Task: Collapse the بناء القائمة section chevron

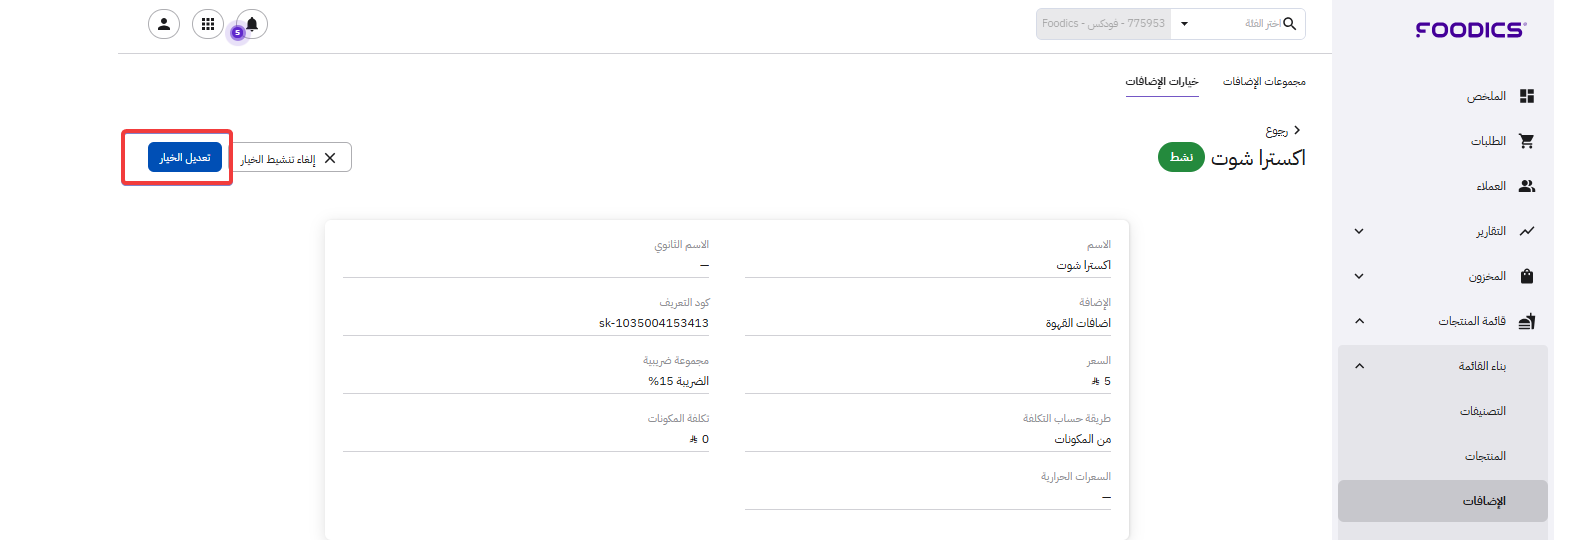Action: click(1359, 366)
